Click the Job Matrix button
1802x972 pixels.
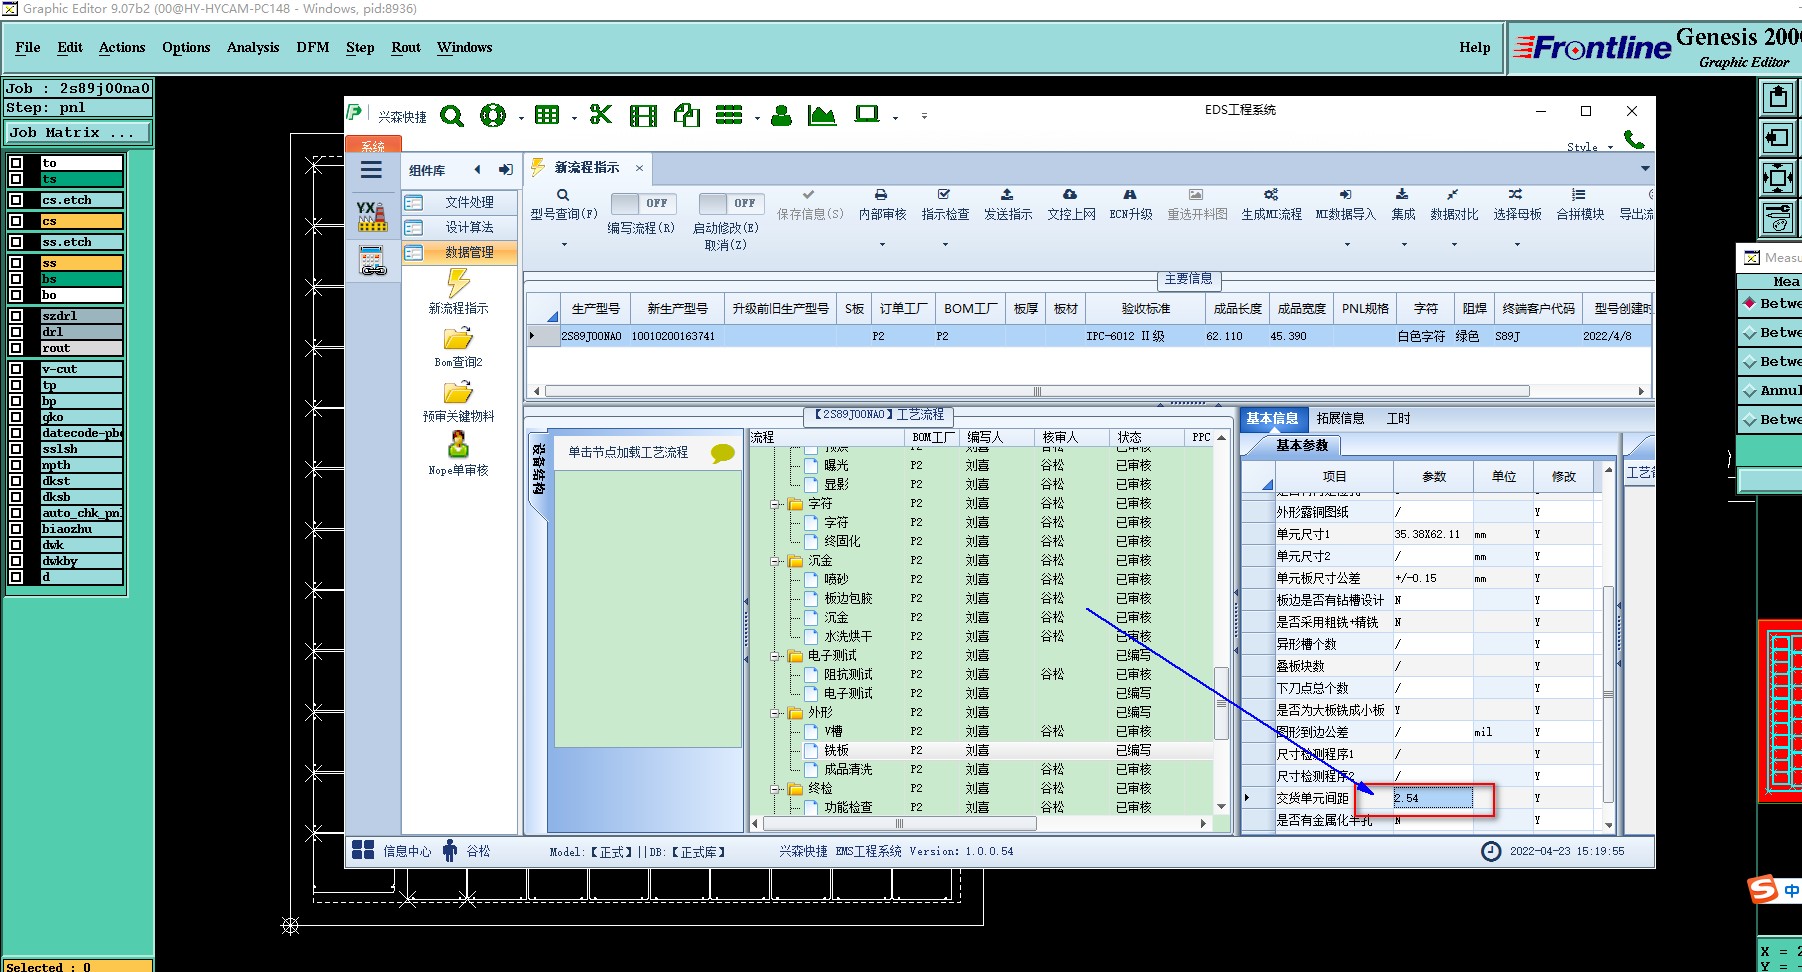pos(78,132)
